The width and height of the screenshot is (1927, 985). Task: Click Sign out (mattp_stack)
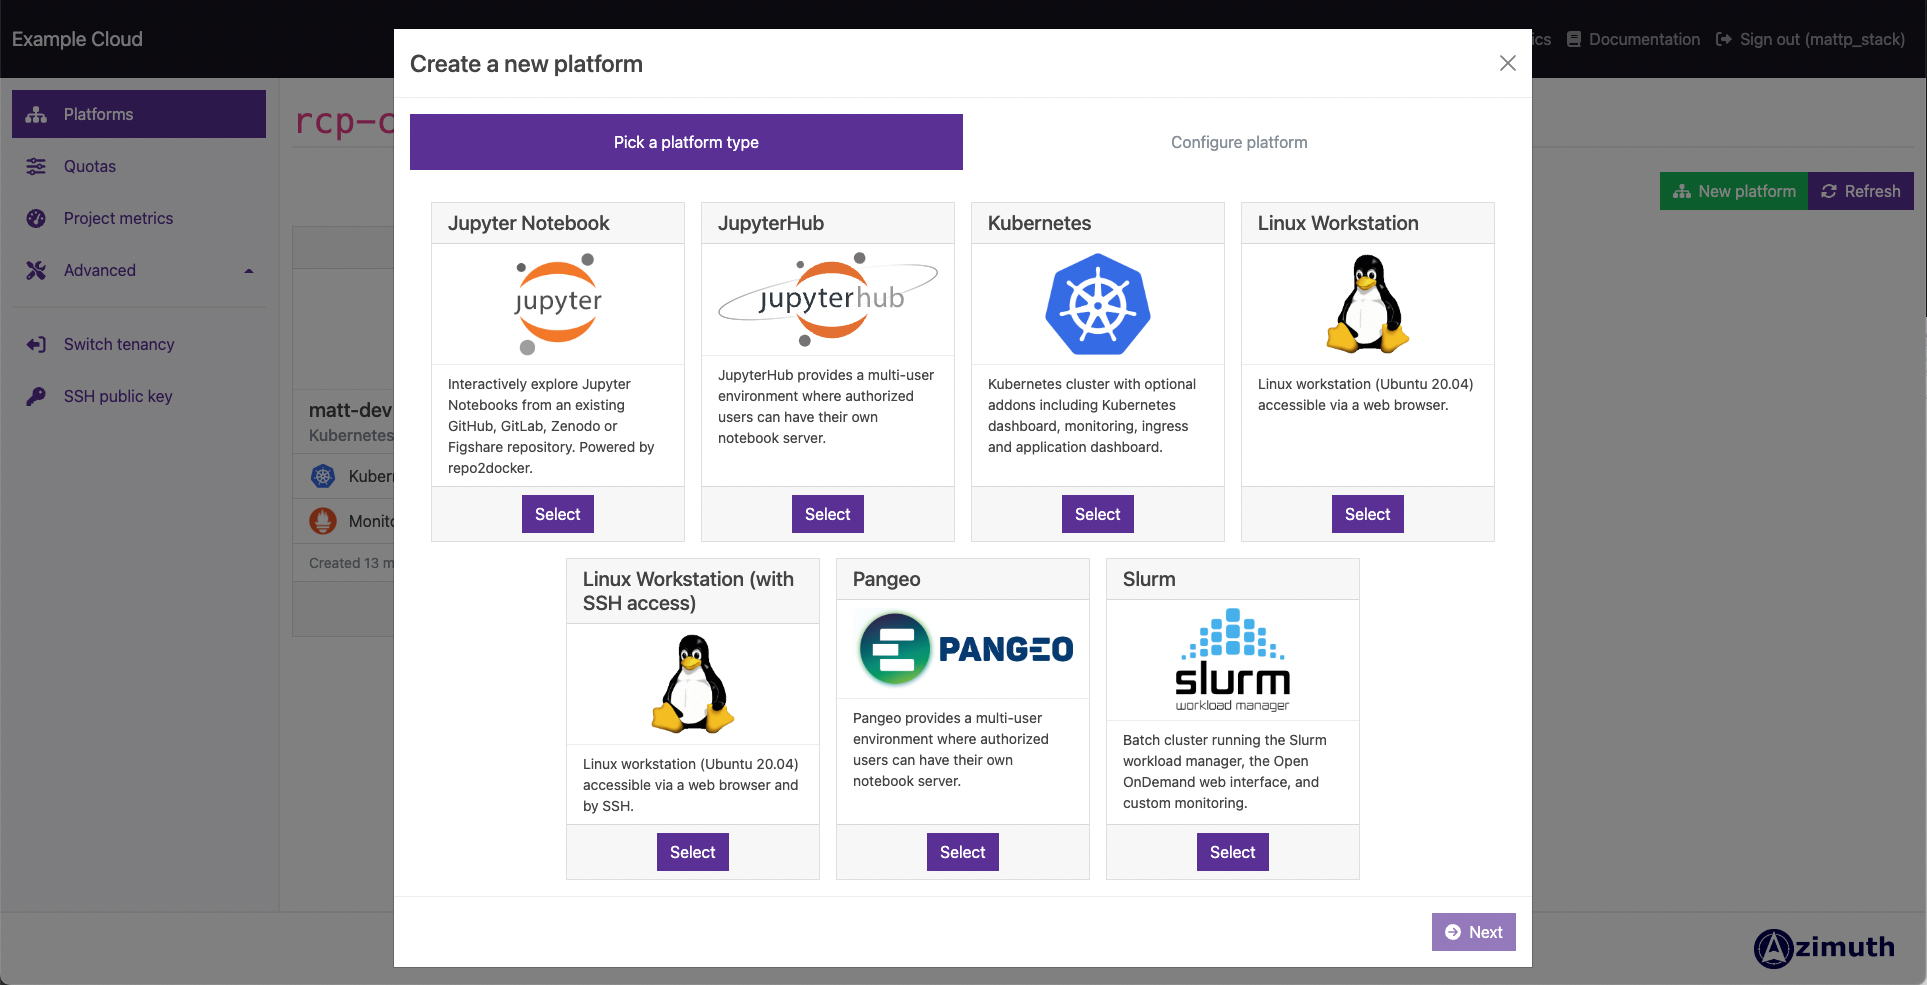pos(1811,39)
